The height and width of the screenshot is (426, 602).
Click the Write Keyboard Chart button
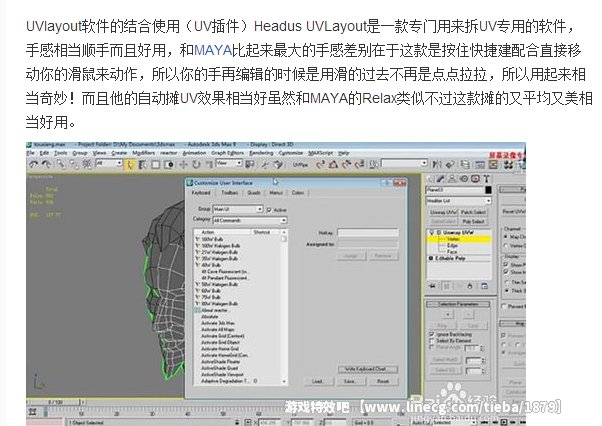coord(367,369)
